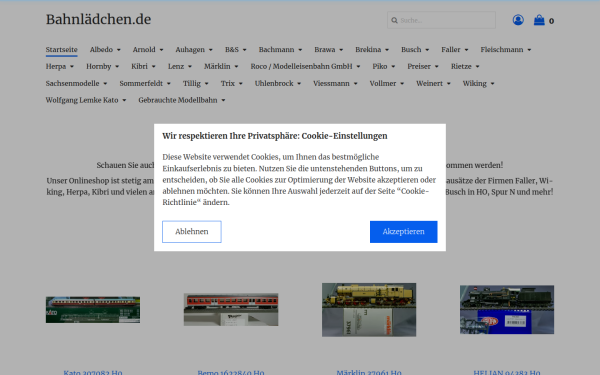
Task: Open the Kato 307082 Ho product image
Action: [93, 310]
